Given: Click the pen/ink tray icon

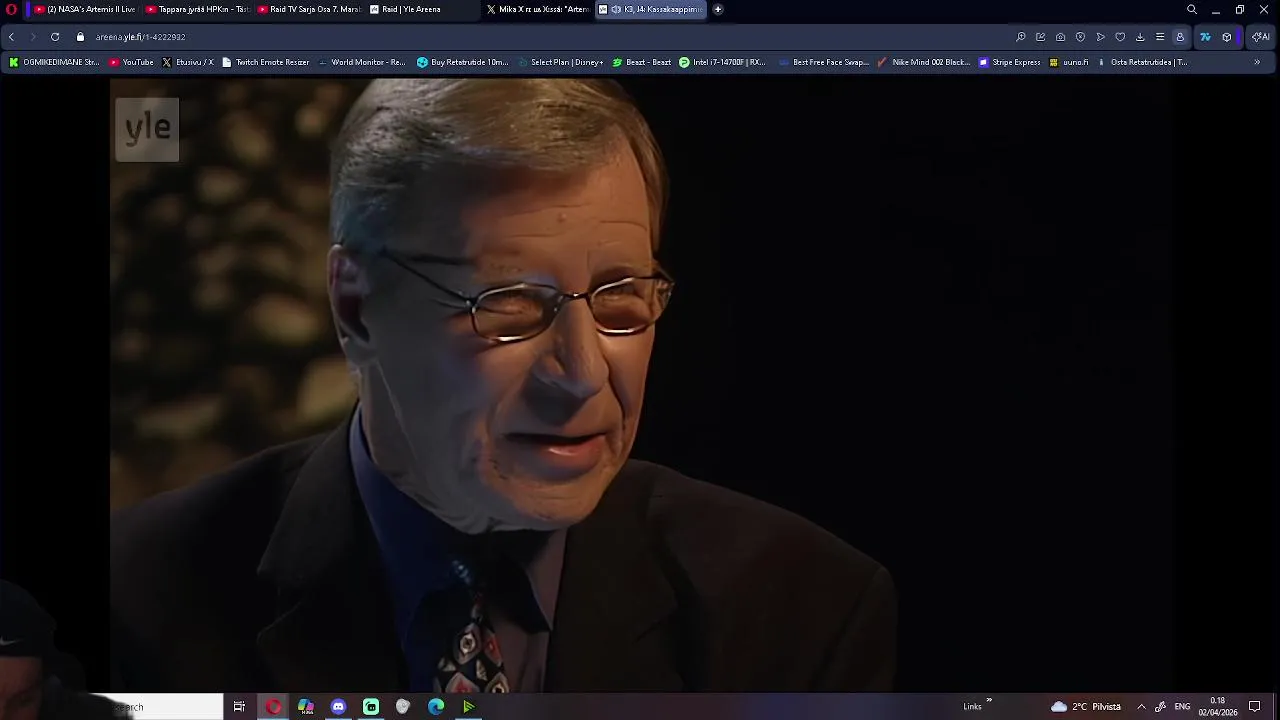Looking at the screenshot, I should (x=1160, y=707).
